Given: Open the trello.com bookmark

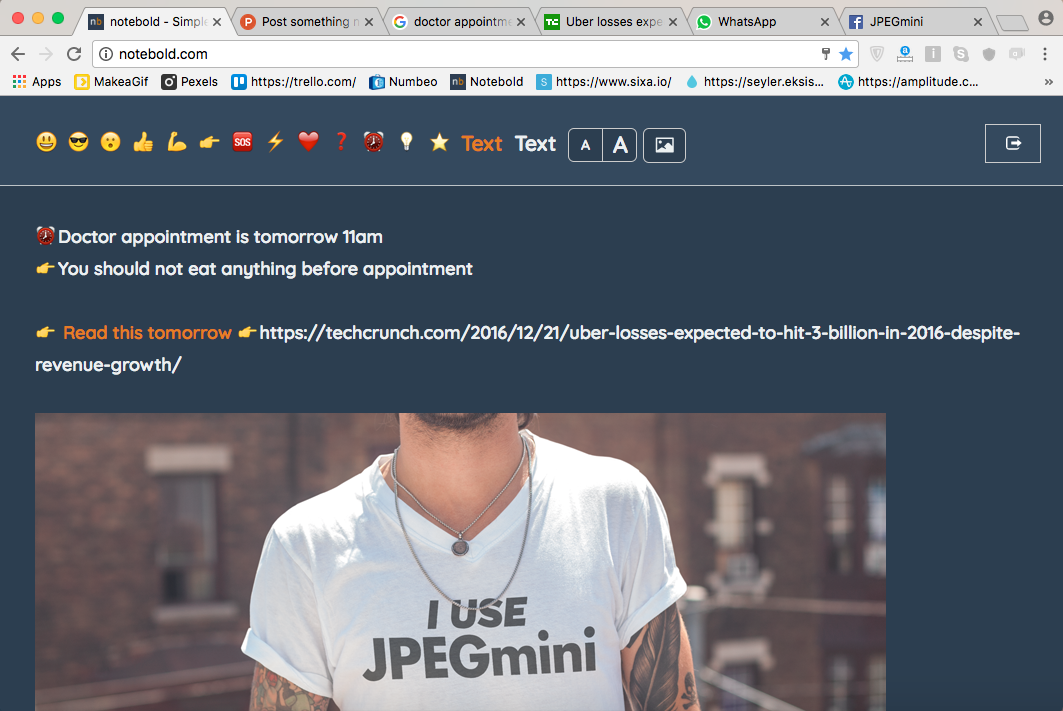Looking at the screenshot, I should click(x=294, y=82).
